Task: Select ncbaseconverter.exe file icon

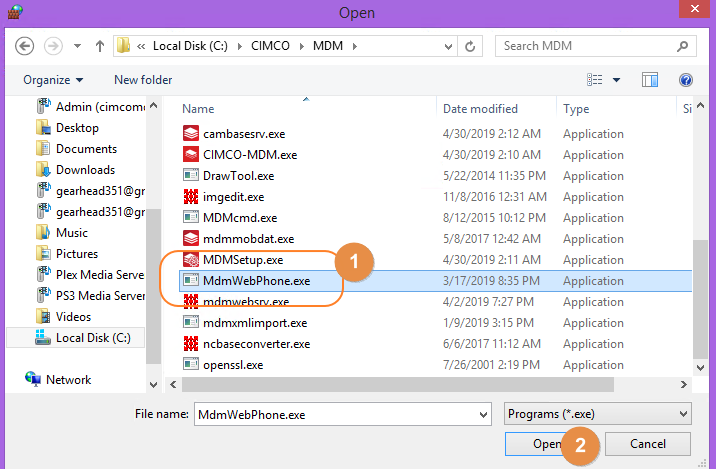Action: click(191, 343)
